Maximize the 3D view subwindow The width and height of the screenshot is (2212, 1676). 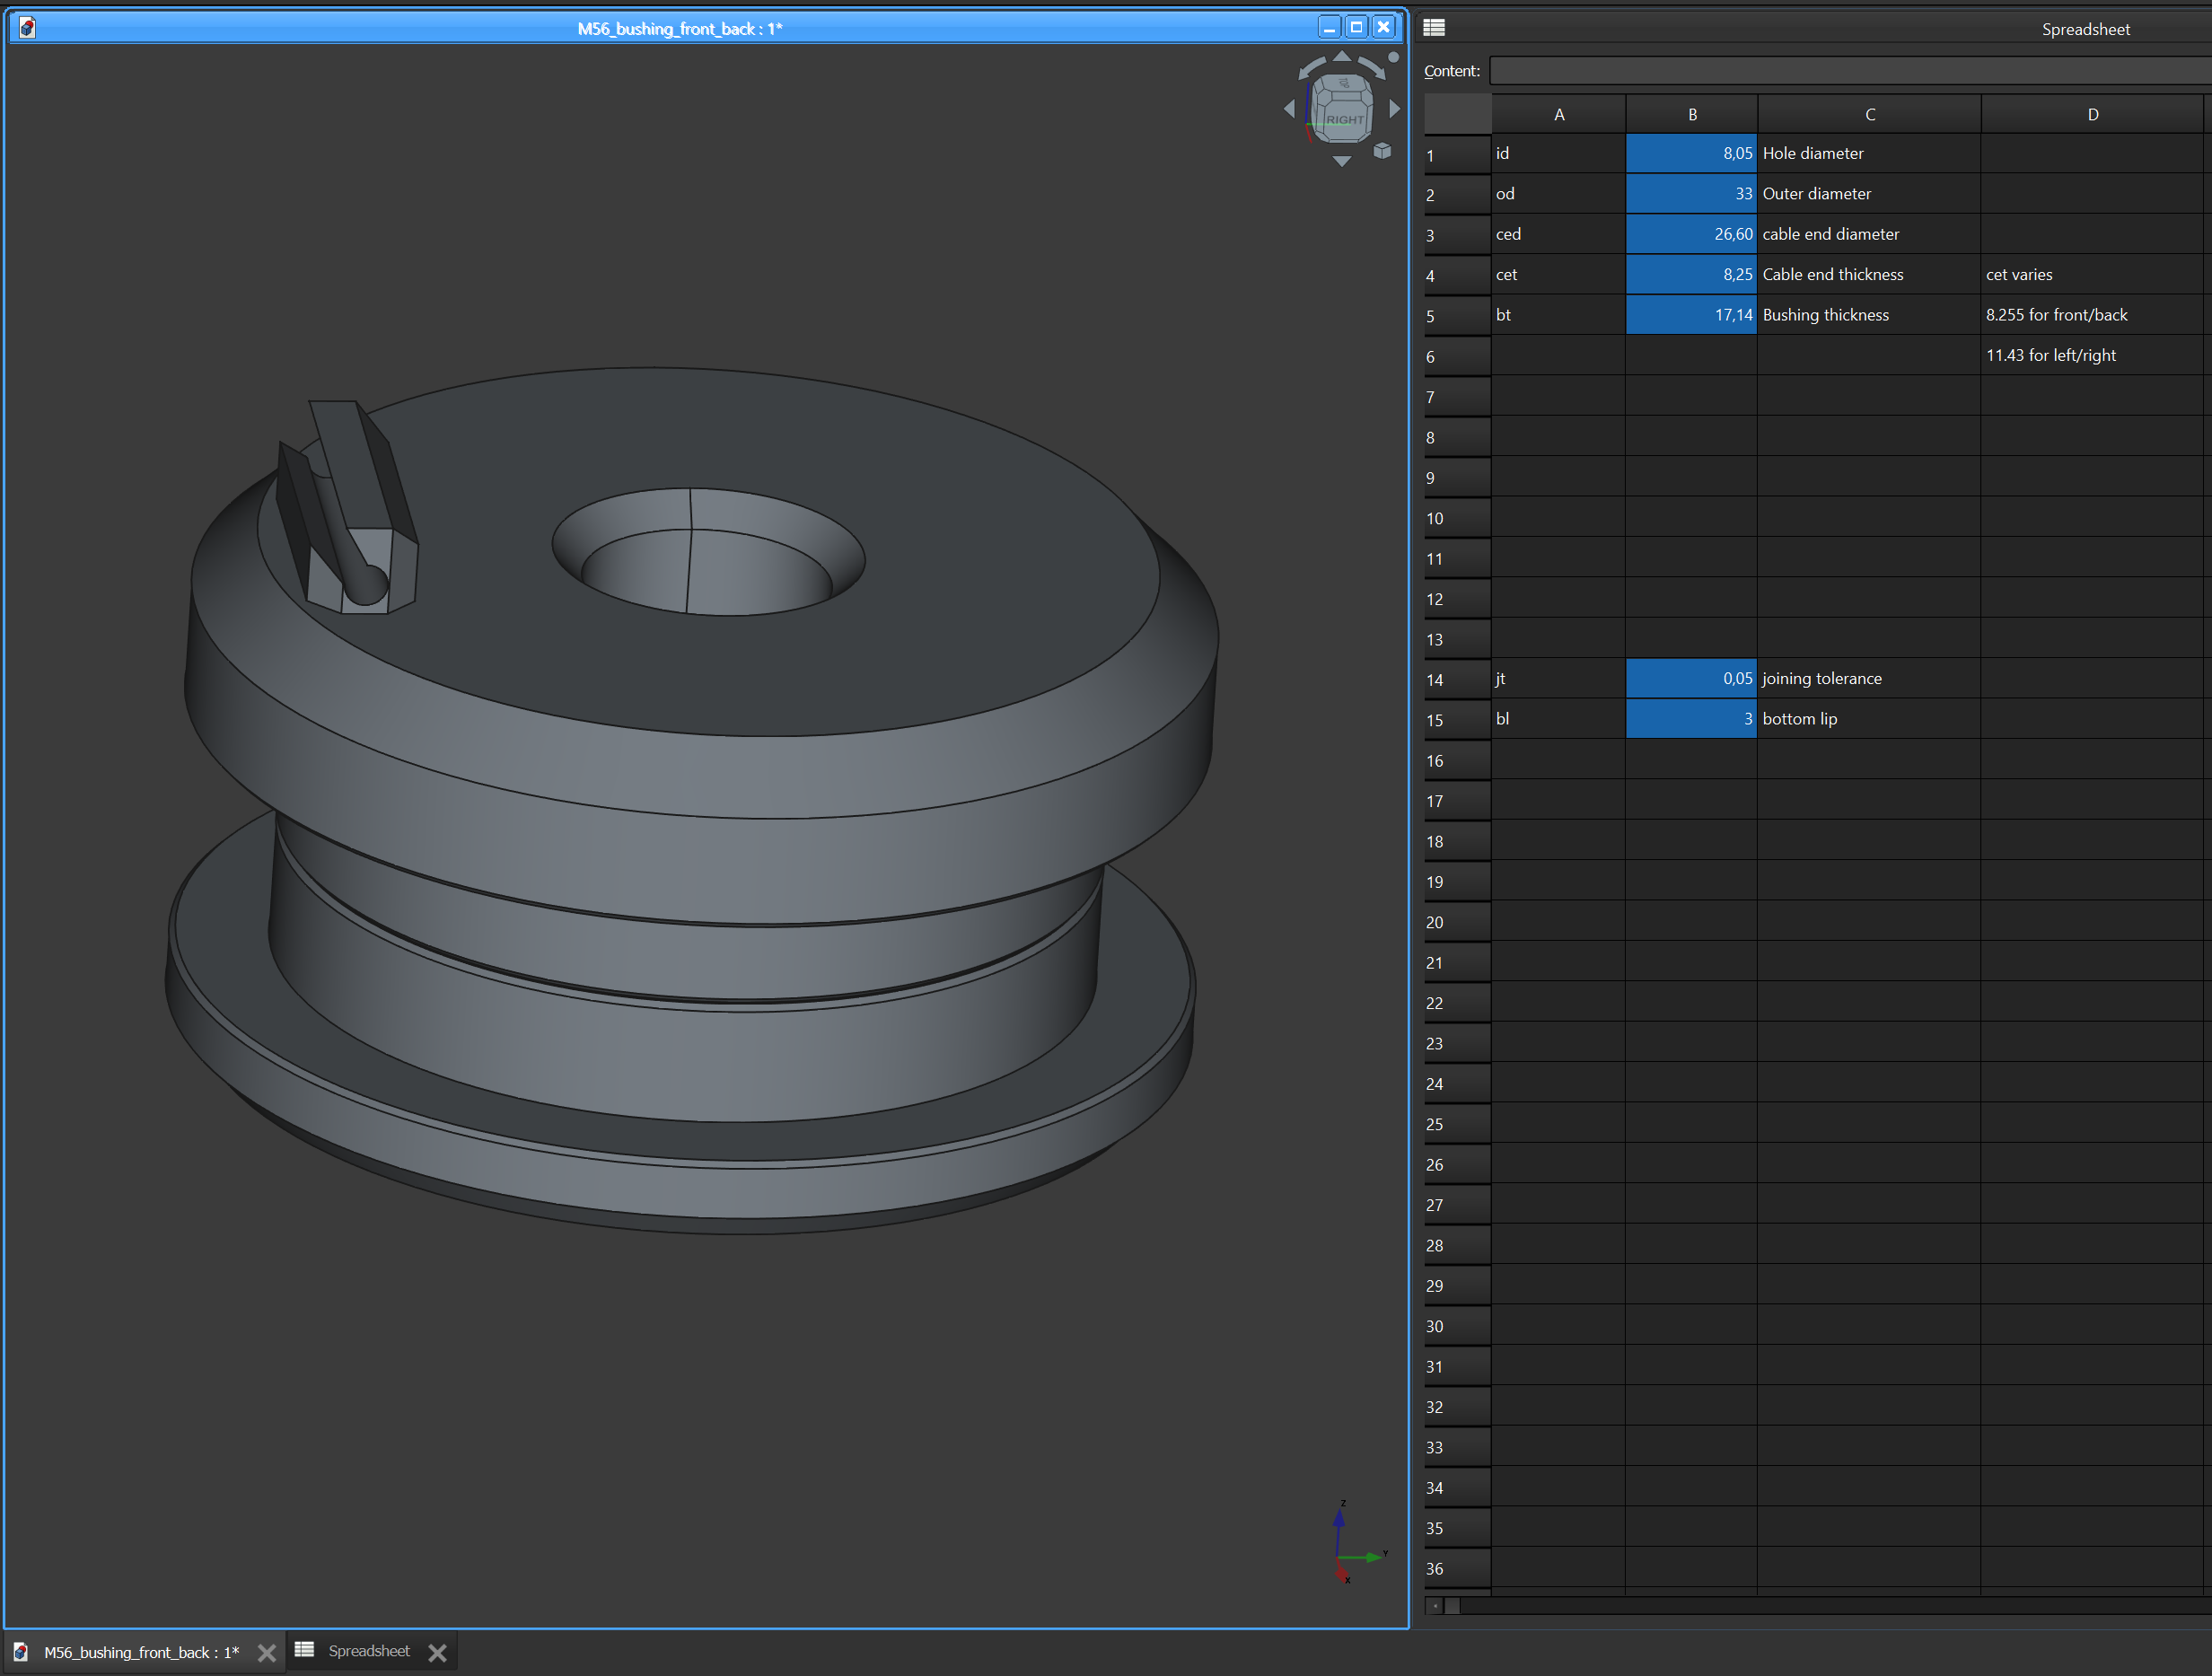coord(1356,28)
